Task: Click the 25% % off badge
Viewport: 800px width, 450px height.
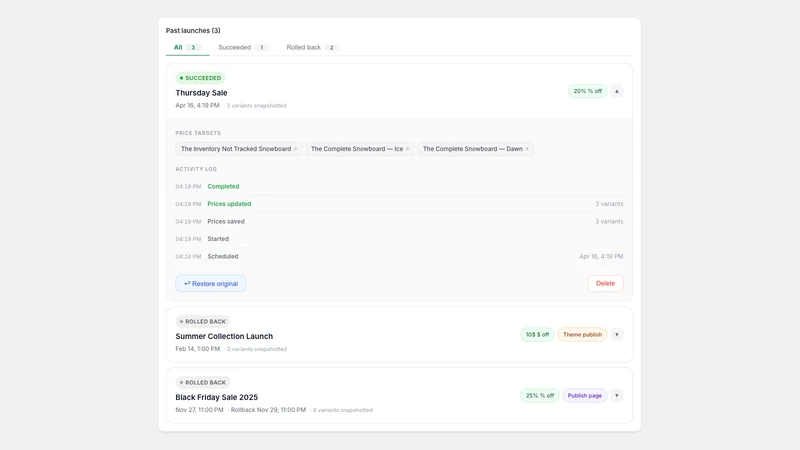Action: pyautogui.click(x=540, y=395)
